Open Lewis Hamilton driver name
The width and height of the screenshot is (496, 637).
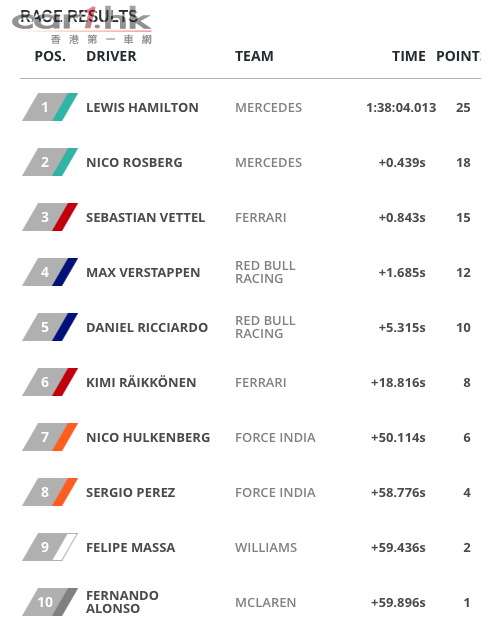pyautogui.click(x=142, y=108)
